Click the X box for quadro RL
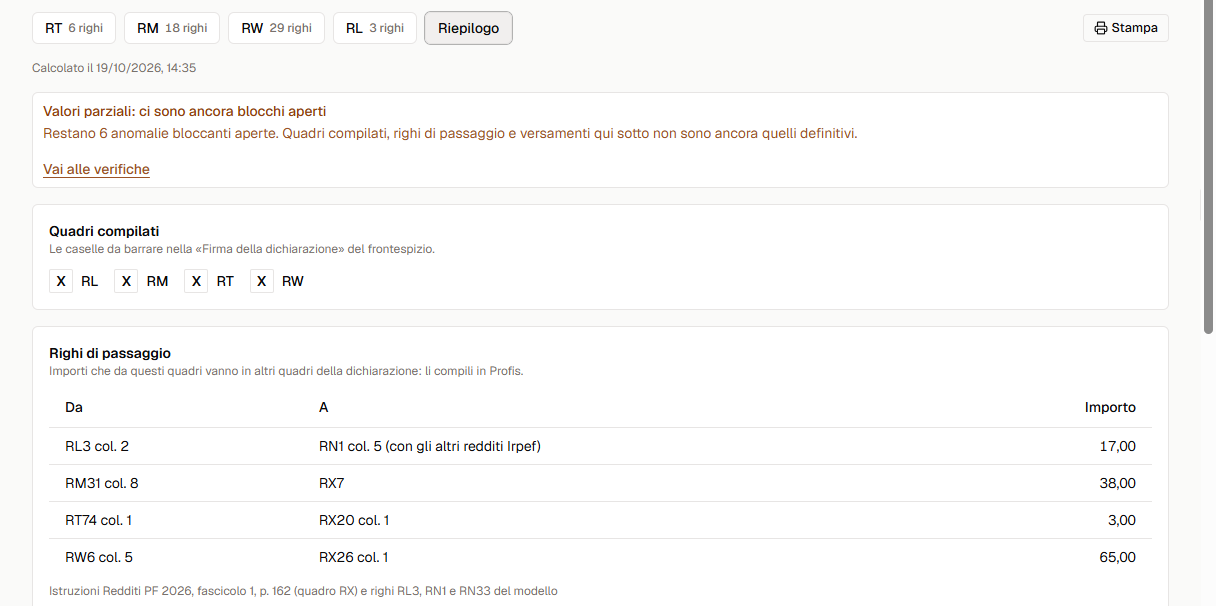 click(x=61, y=282)
